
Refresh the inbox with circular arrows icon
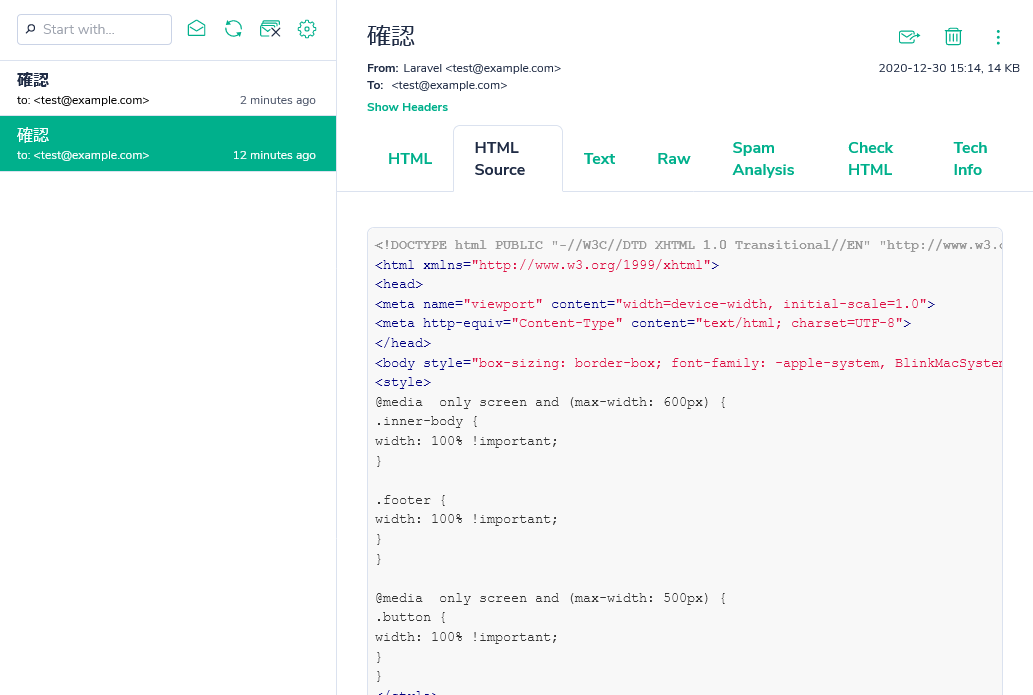pos(233,28)
